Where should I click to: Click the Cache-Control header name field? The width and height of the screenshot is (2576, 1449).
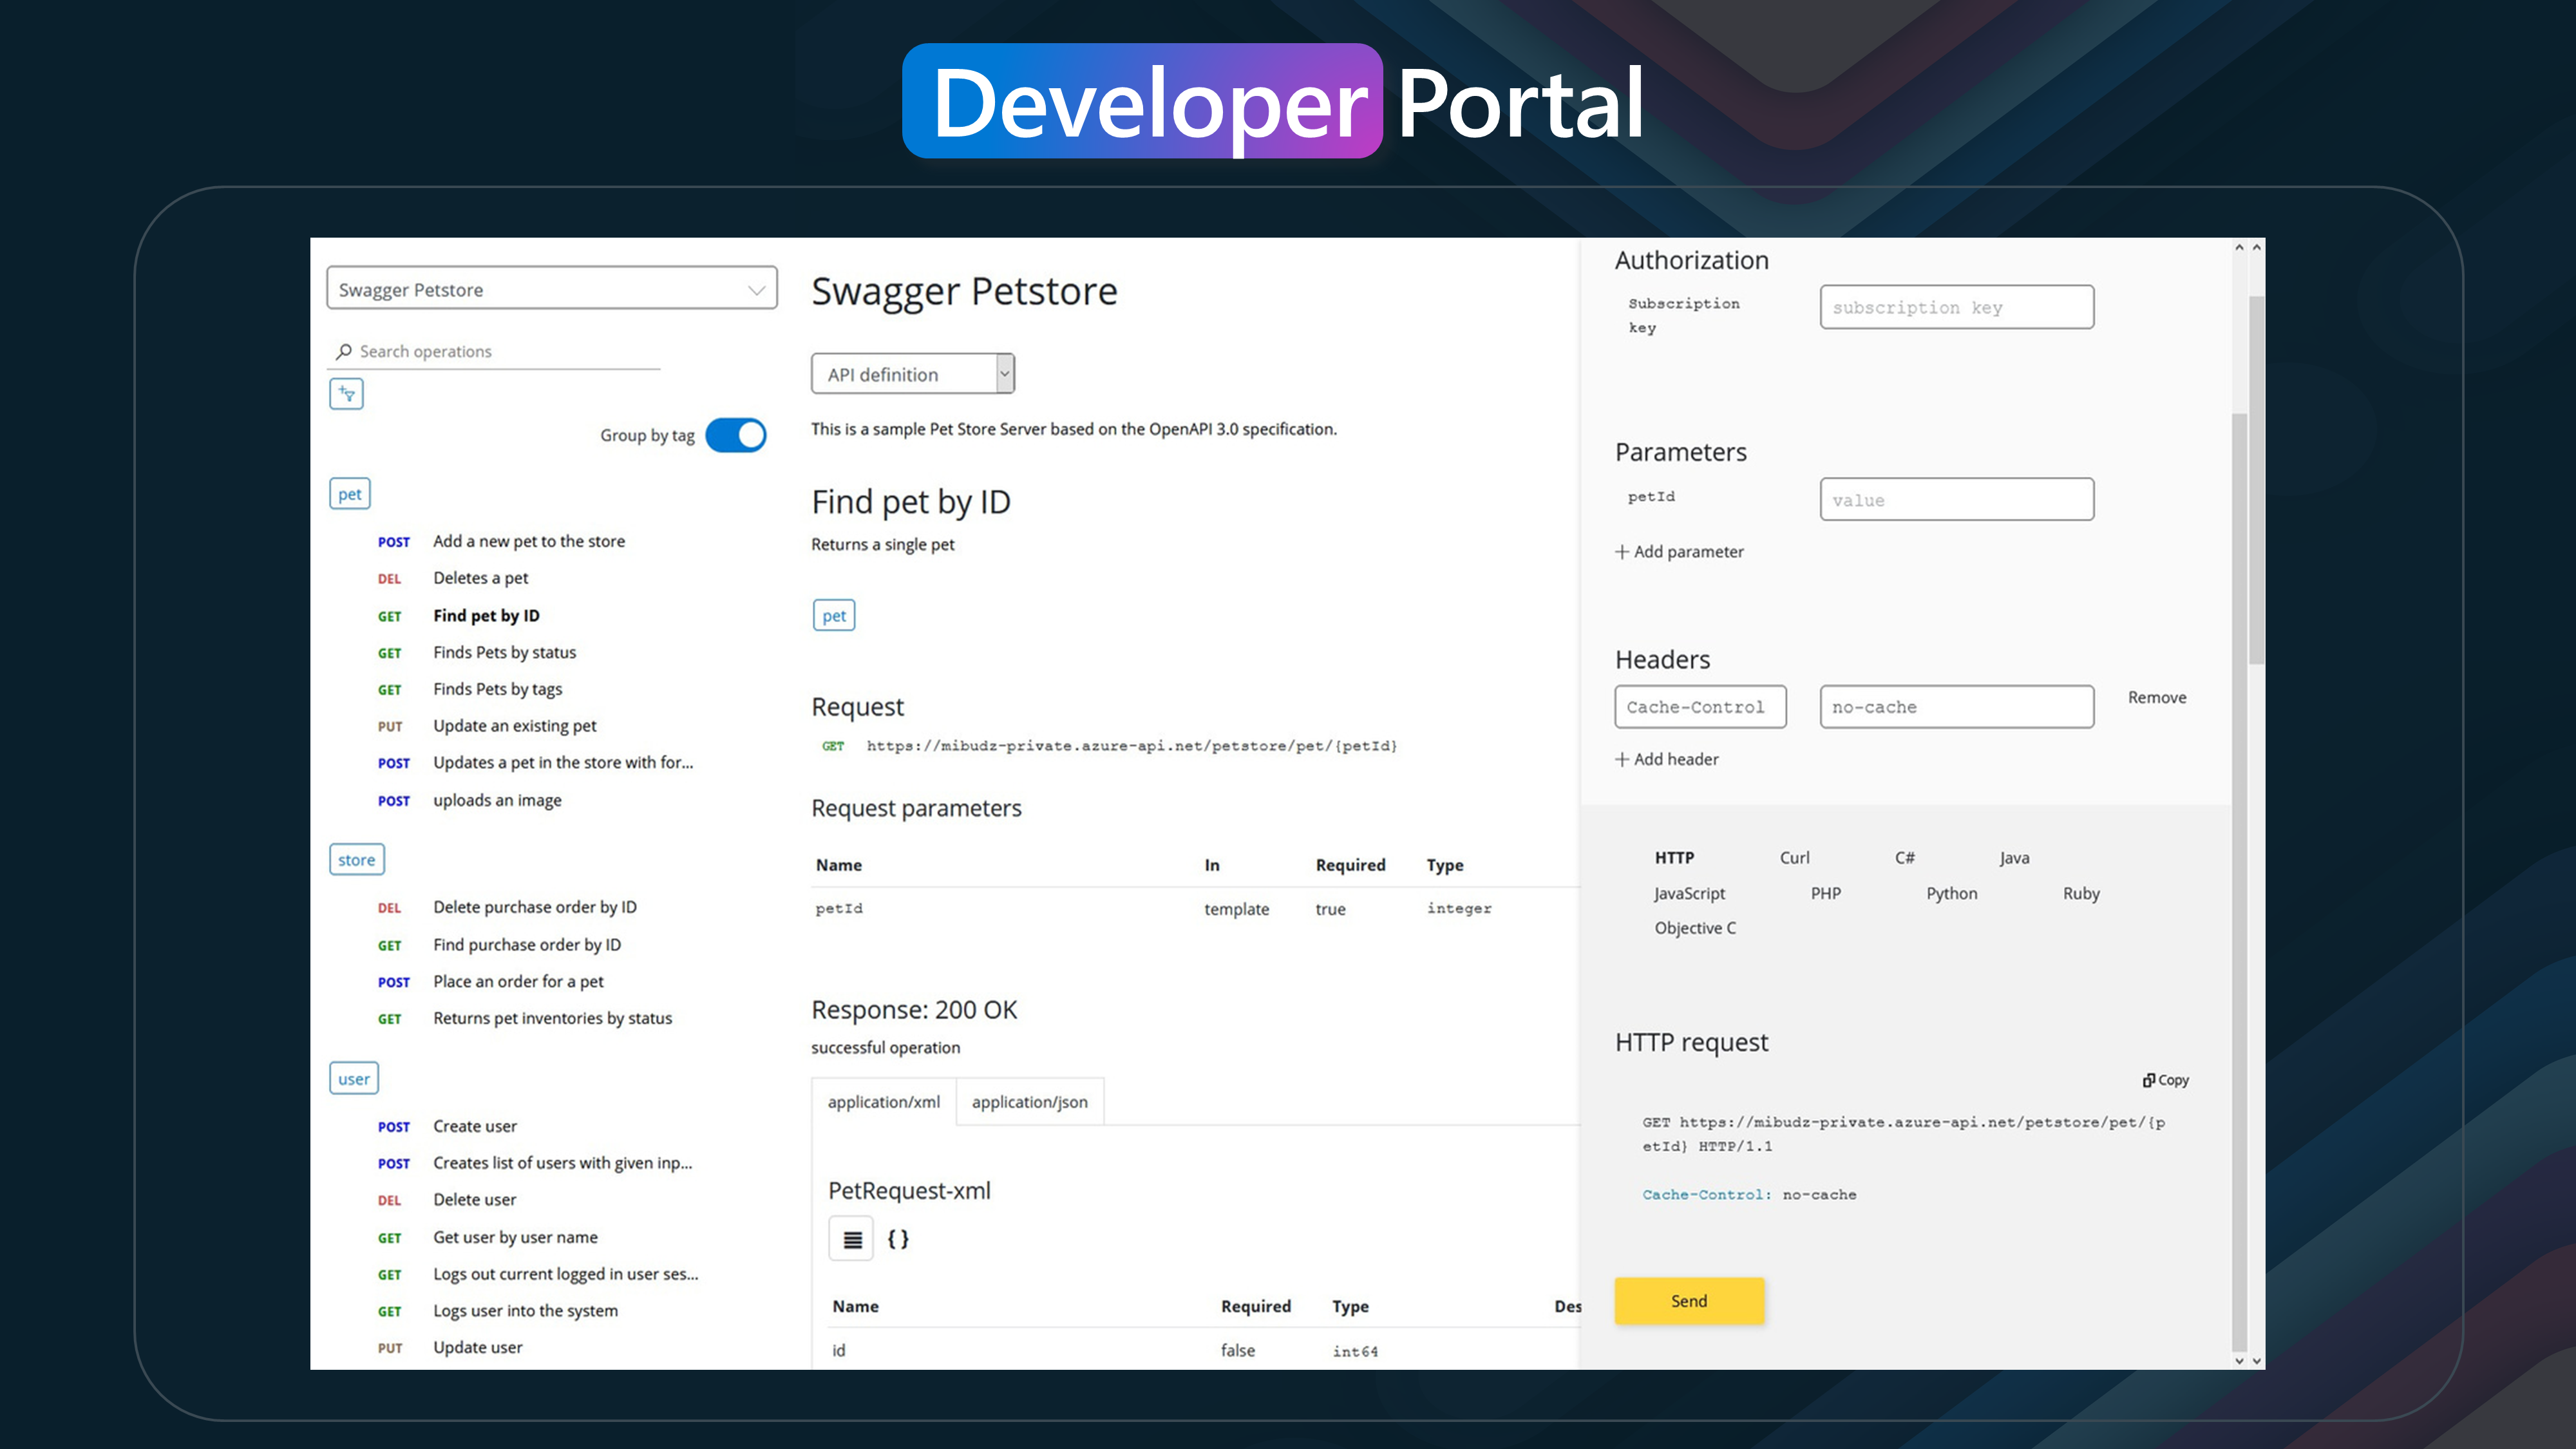click(1700, 707)
